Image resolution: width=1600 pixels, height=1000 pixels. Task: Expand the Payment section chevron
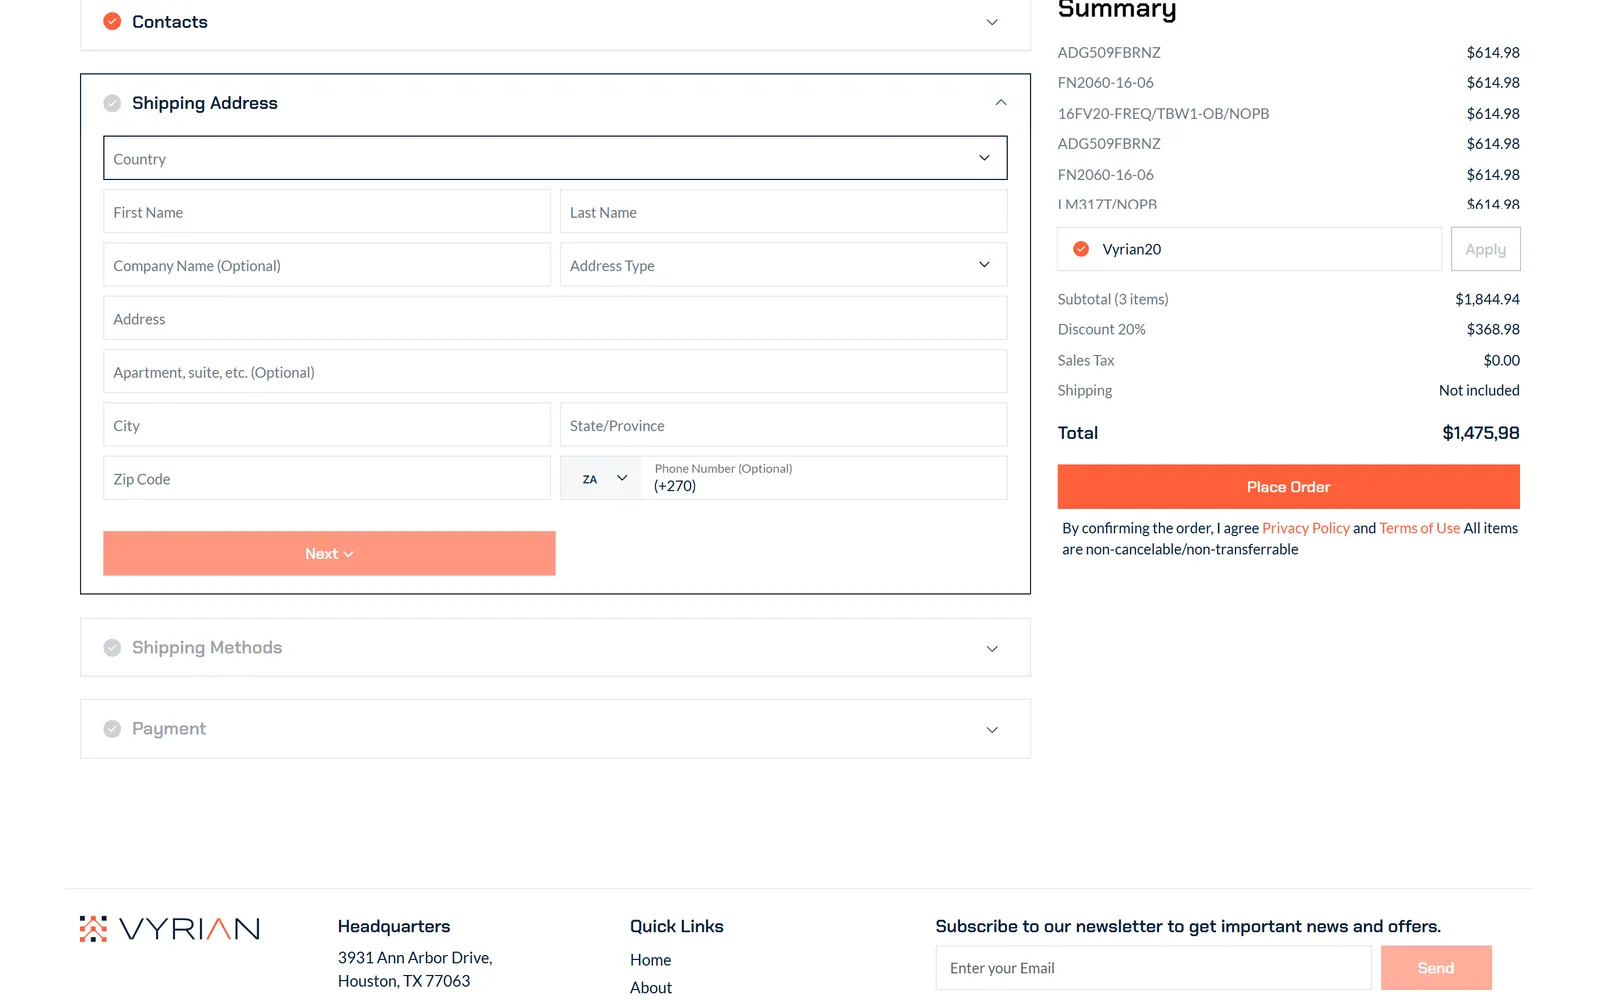pyautogui.click(x=992, y=730)
